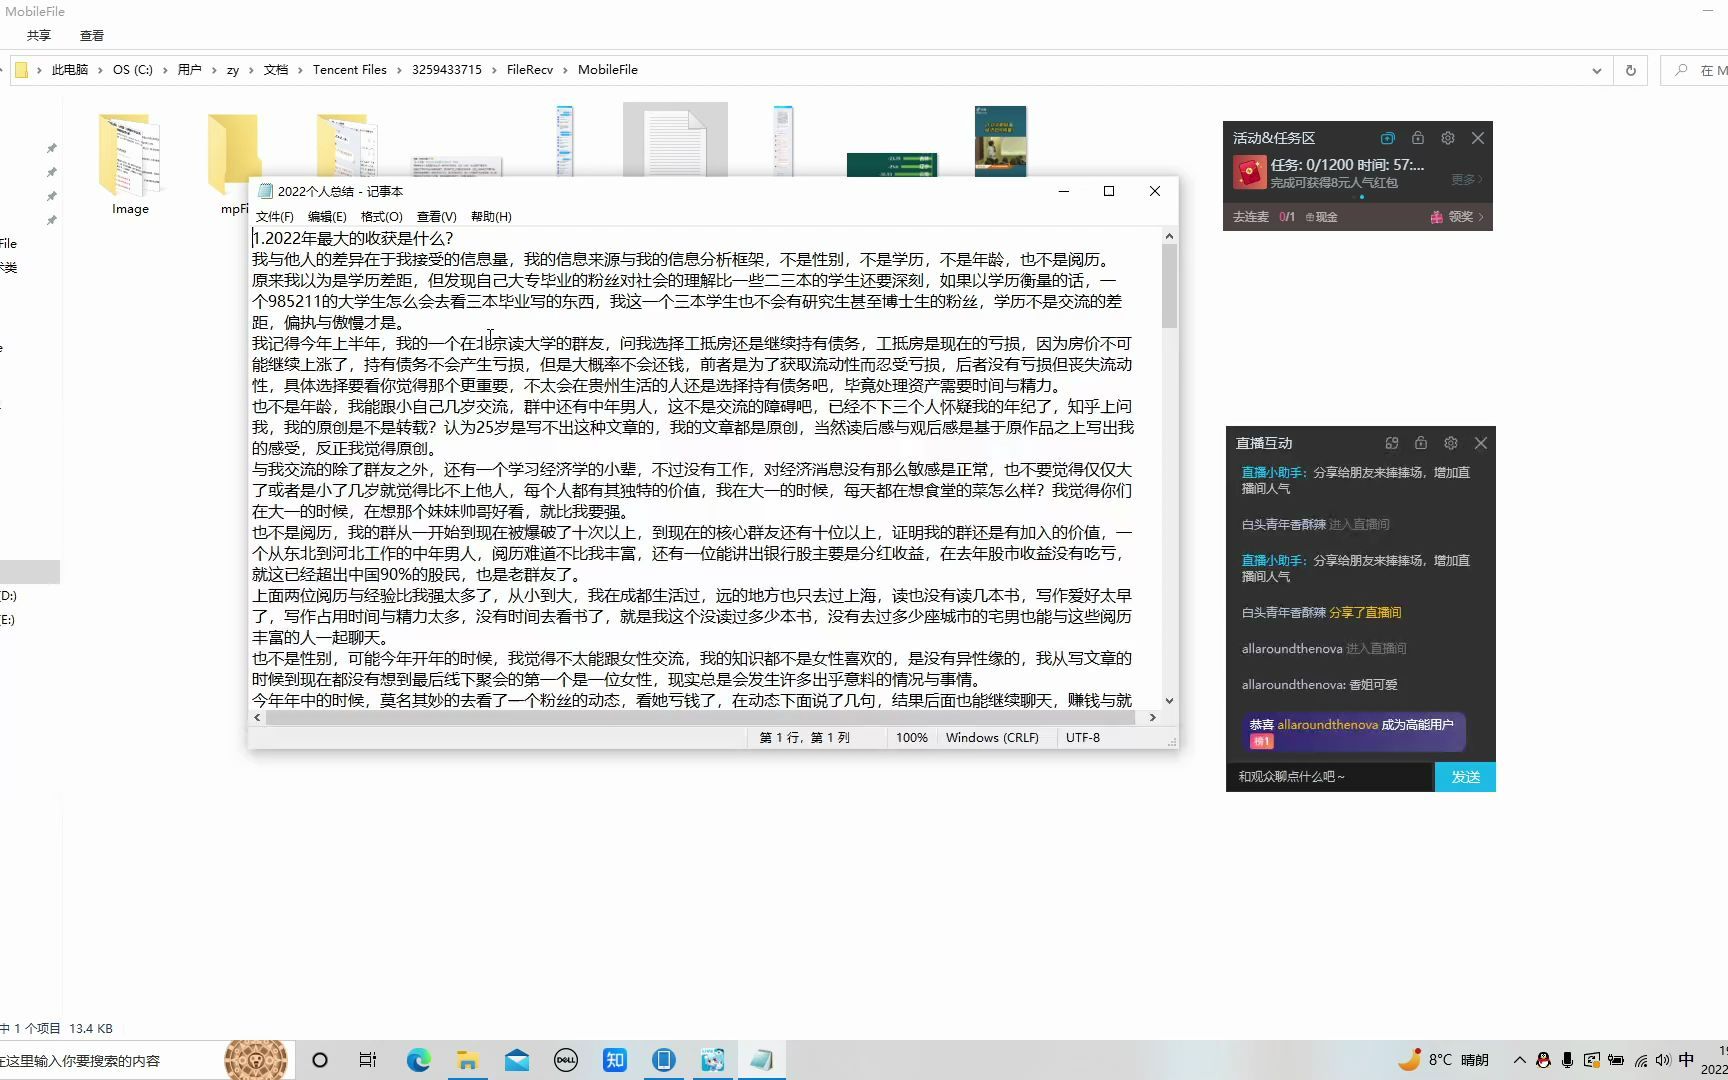Close the 直播互动 panel
1728x1080 pixels.
tap(1481, 443)
